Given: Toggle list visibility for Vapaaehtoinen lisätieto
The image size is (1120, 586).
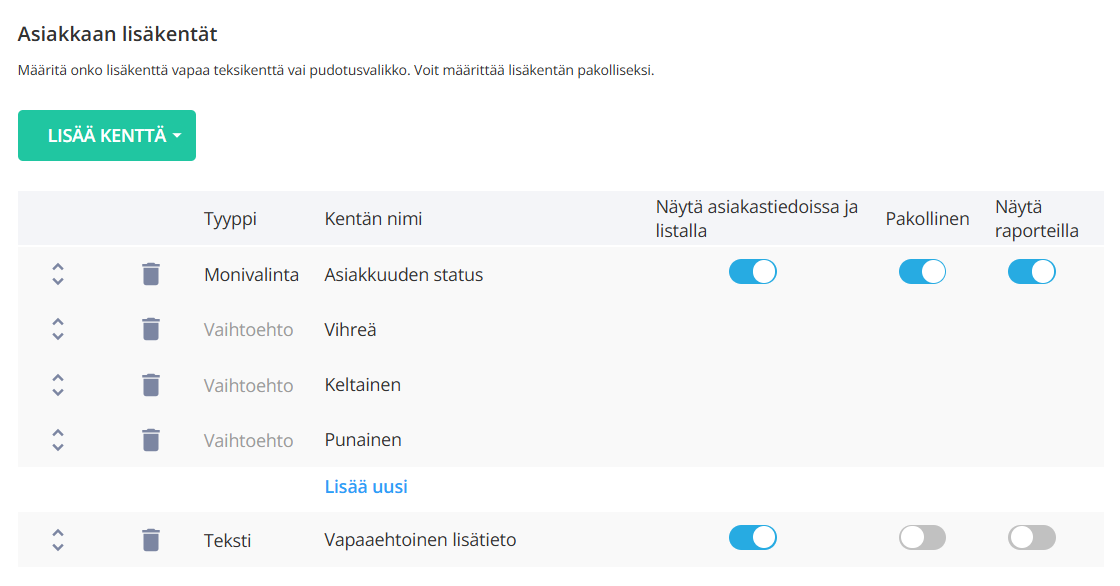Looking at the screenshot, I should pos(752,537).
